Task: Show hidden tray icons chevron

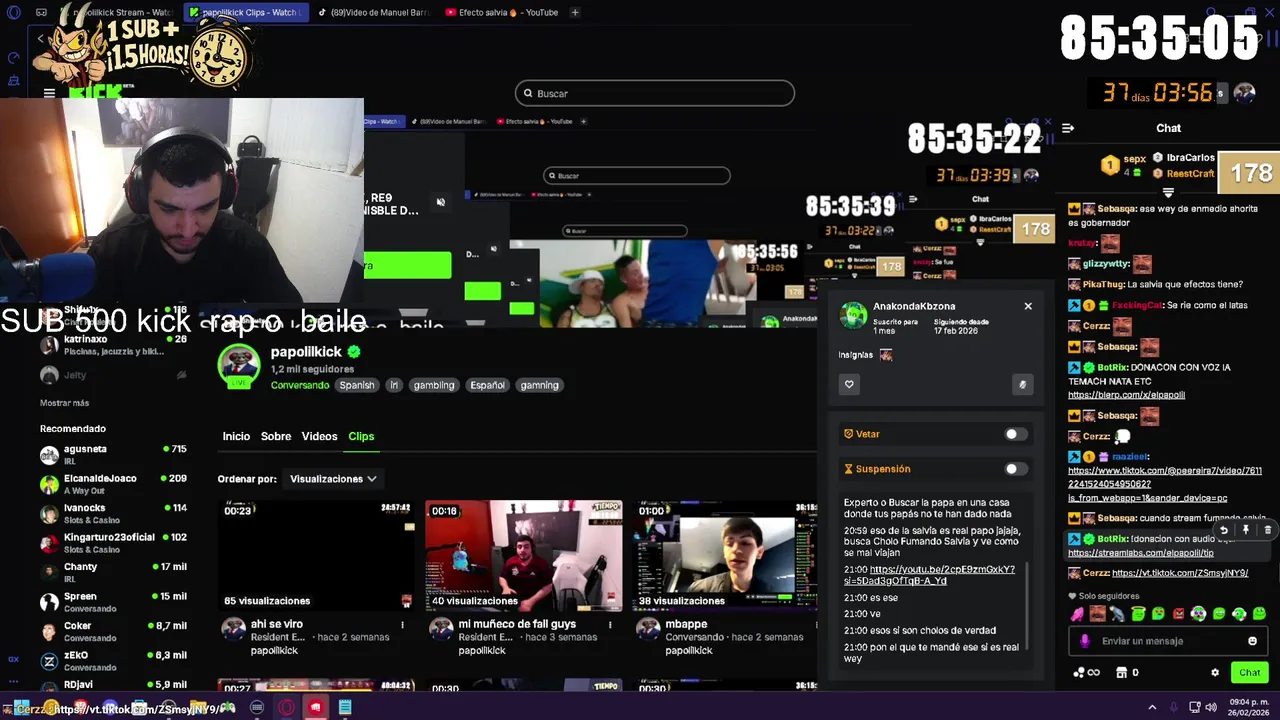Action: click(1152, 708)
